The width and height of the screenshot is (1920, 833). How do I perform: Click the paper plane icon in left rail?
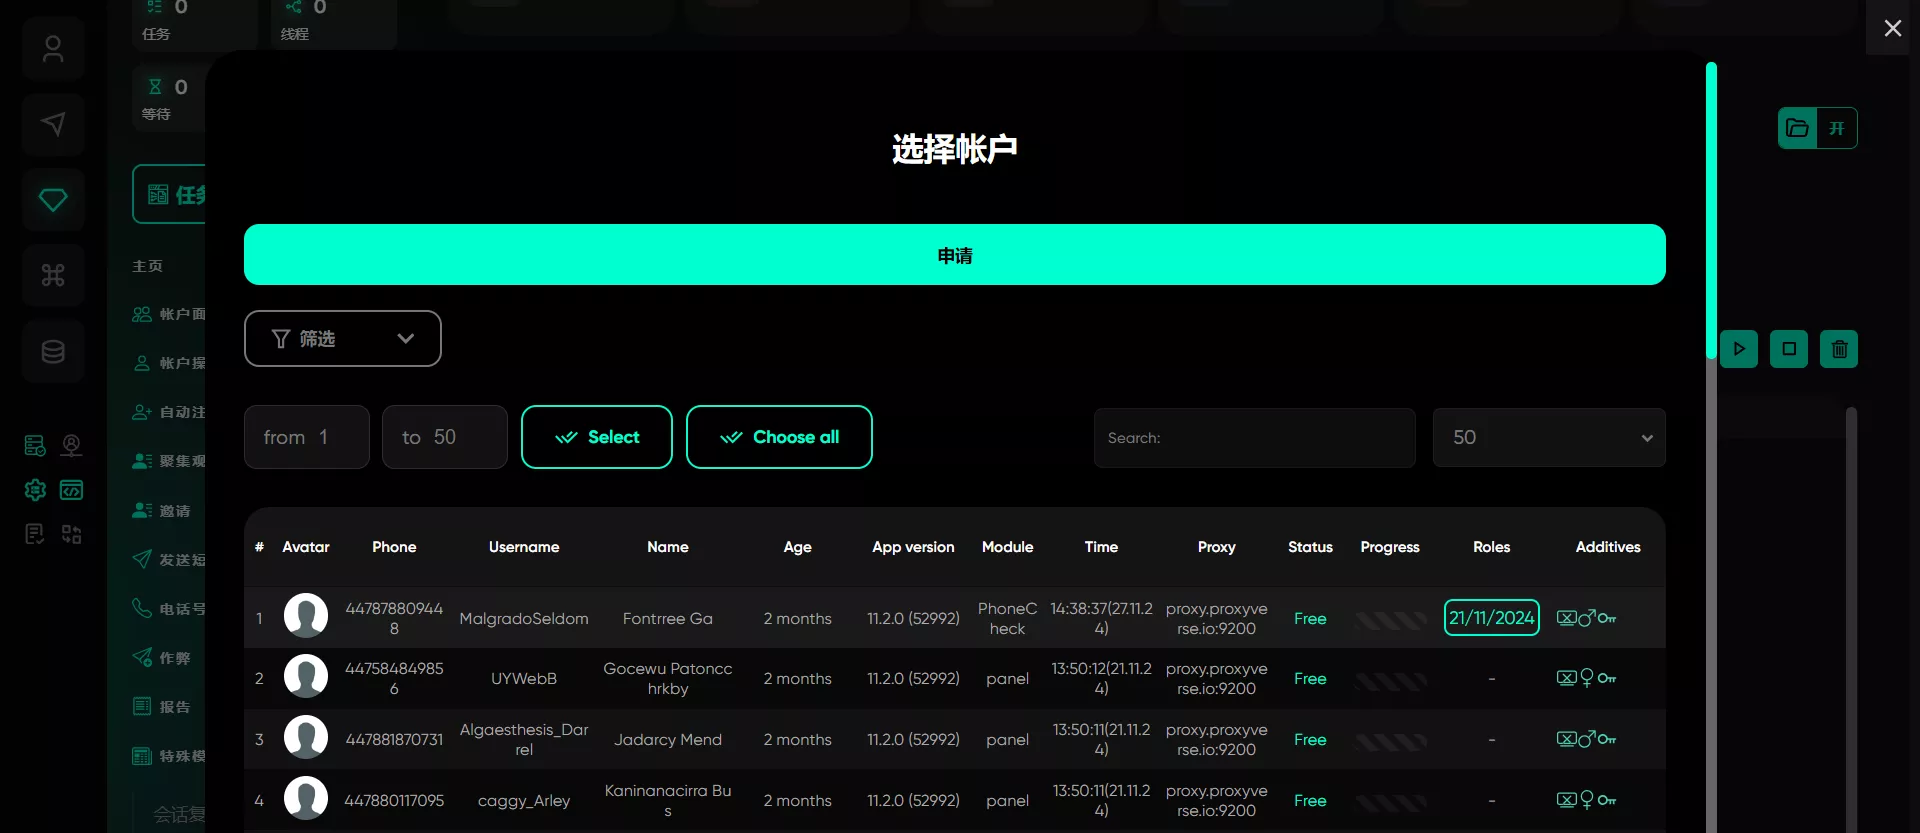[x=53, y=124]
